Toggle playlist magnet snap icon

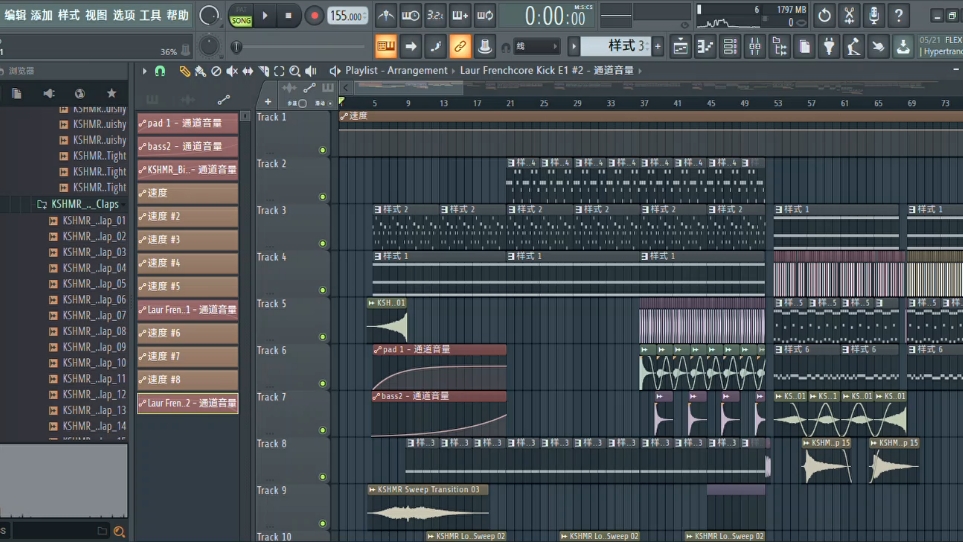(x=160, y=71)
